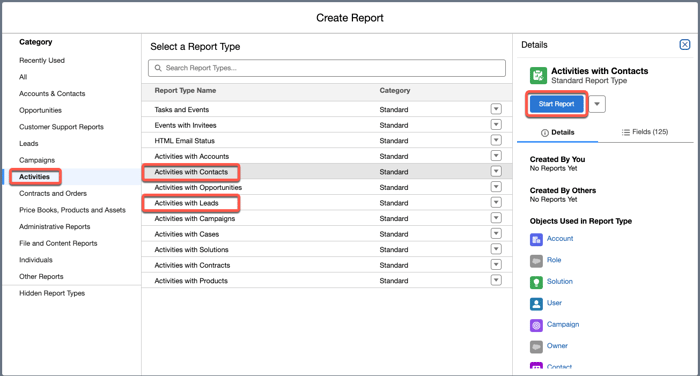Open the User object link
The image size is (700, 376).
tap(554, 303)
